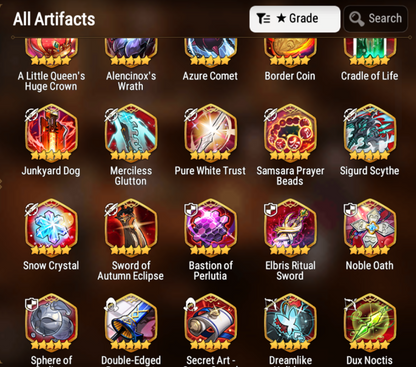This screenshot has width=416, height=367.
Task: Open the Elbris Ritual Sword artifact
Action: 290,228
